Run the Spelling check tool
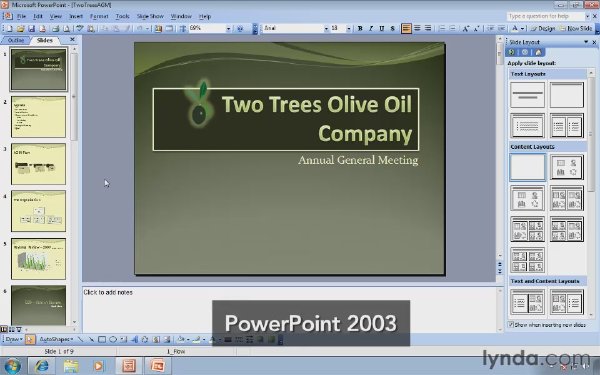The image size is (600, 375). coord(80,29)
